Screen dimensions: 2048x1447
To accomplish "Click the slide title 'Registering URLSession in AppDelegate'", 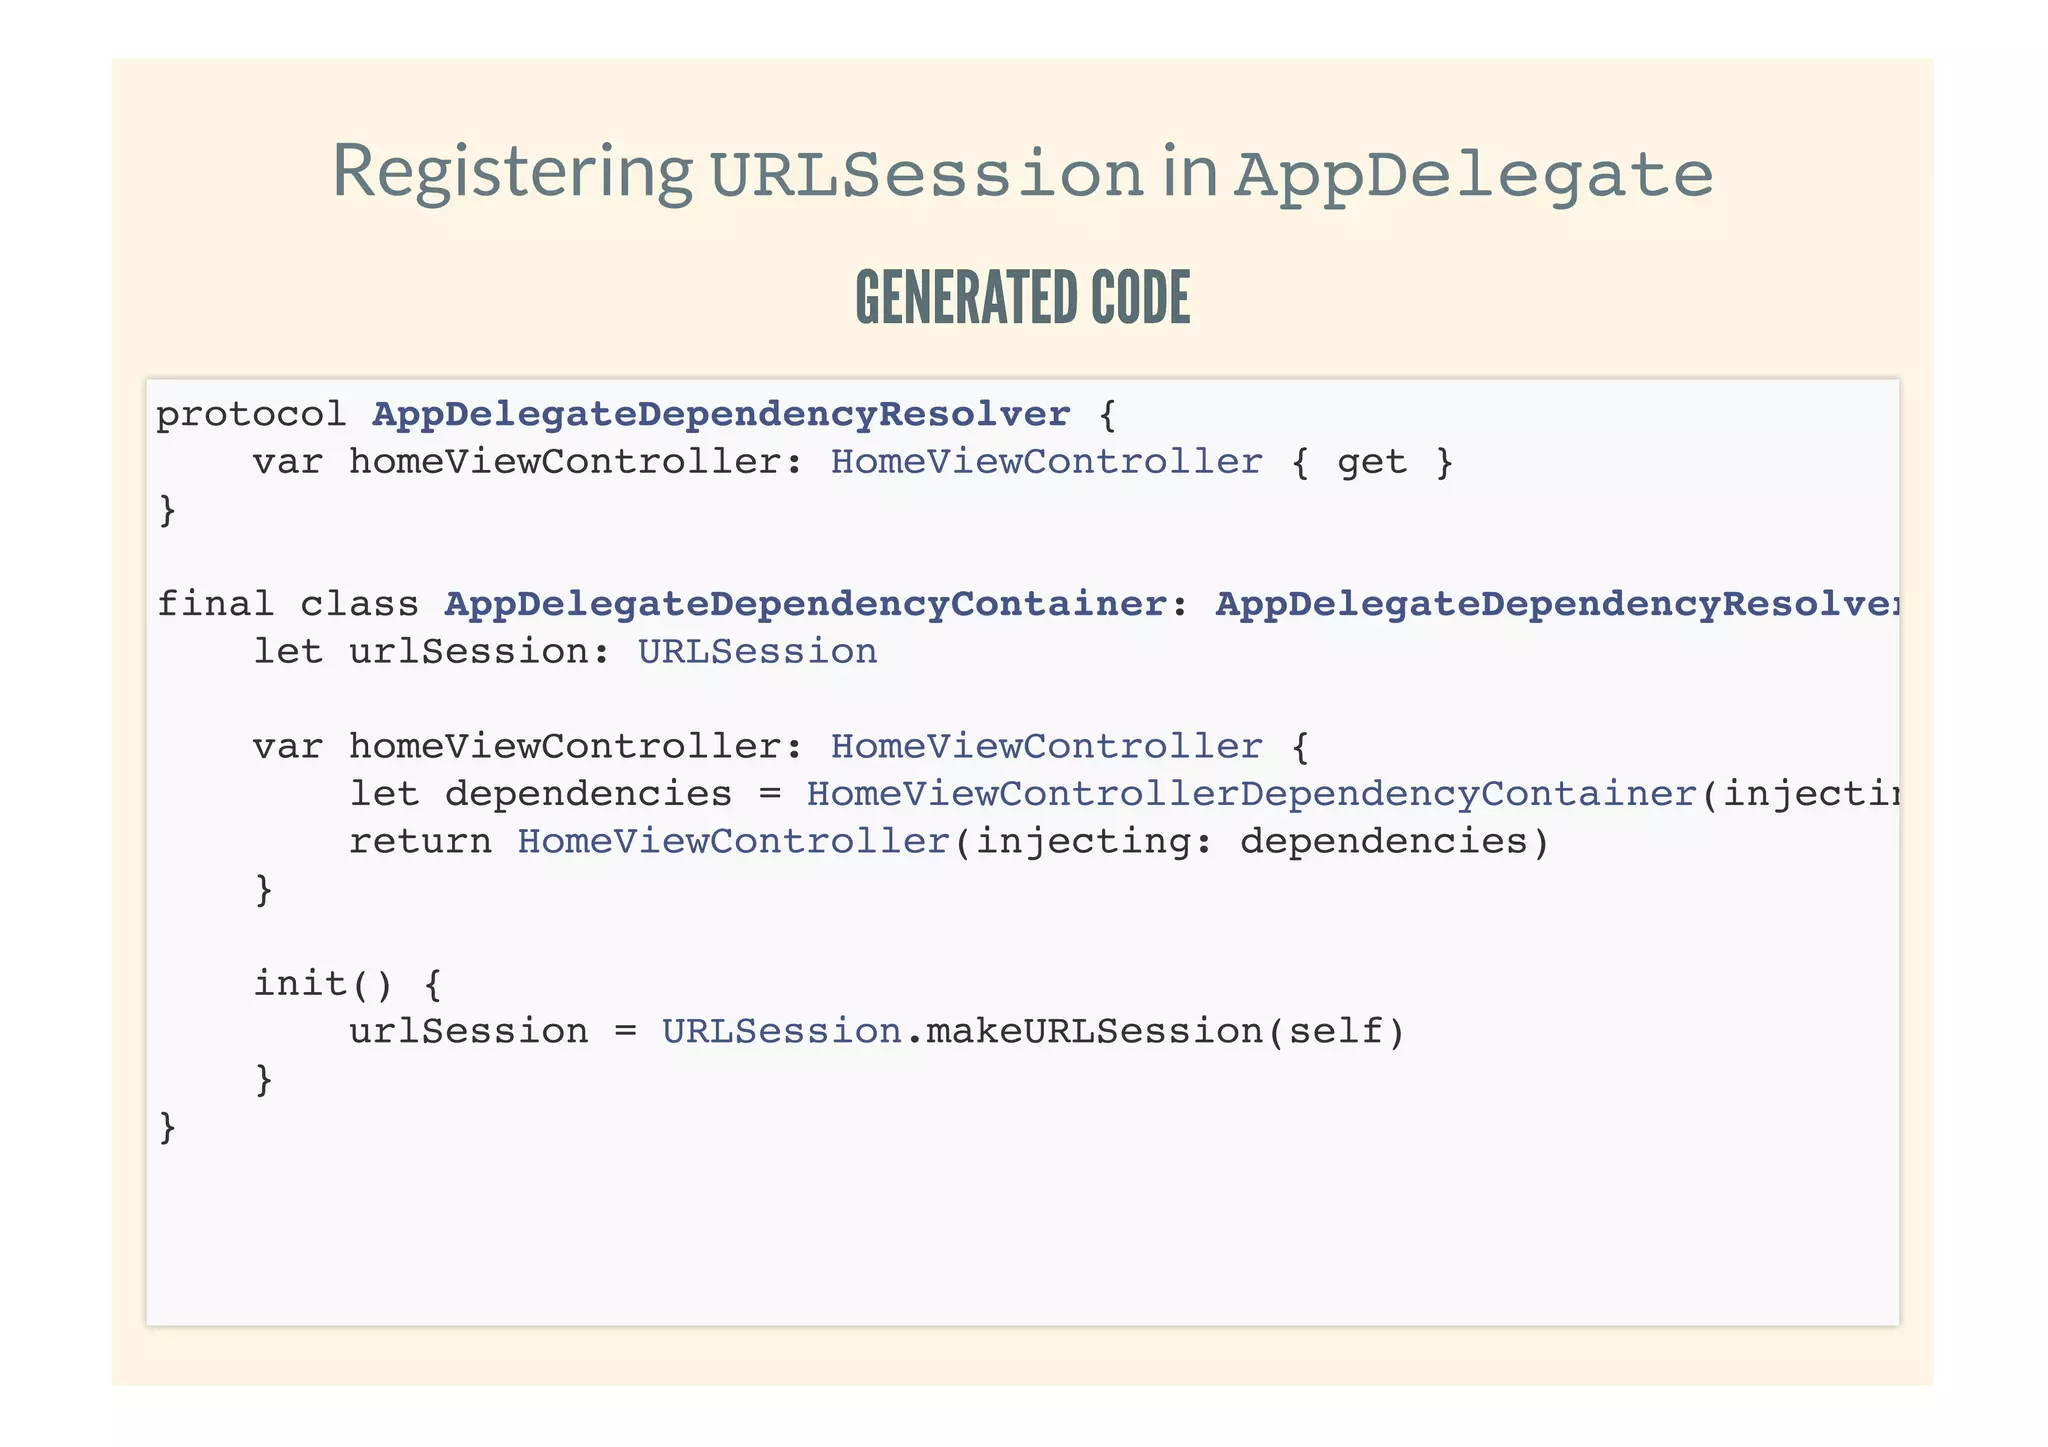I will pyautogui.click(x=1023, y=173).
